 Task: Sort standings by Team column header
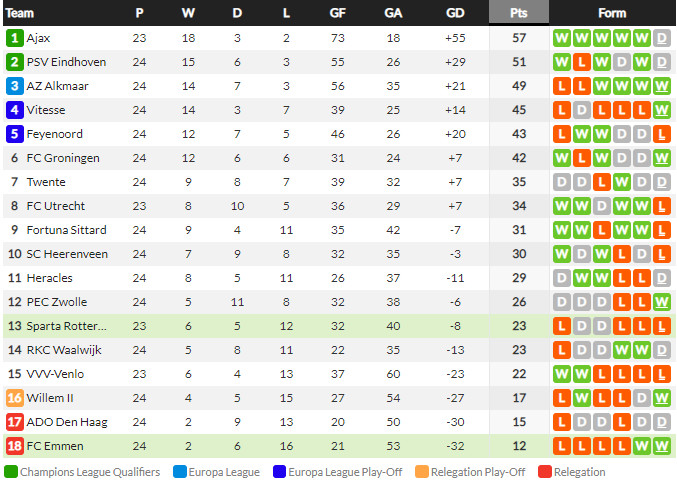tap(20, 13)
